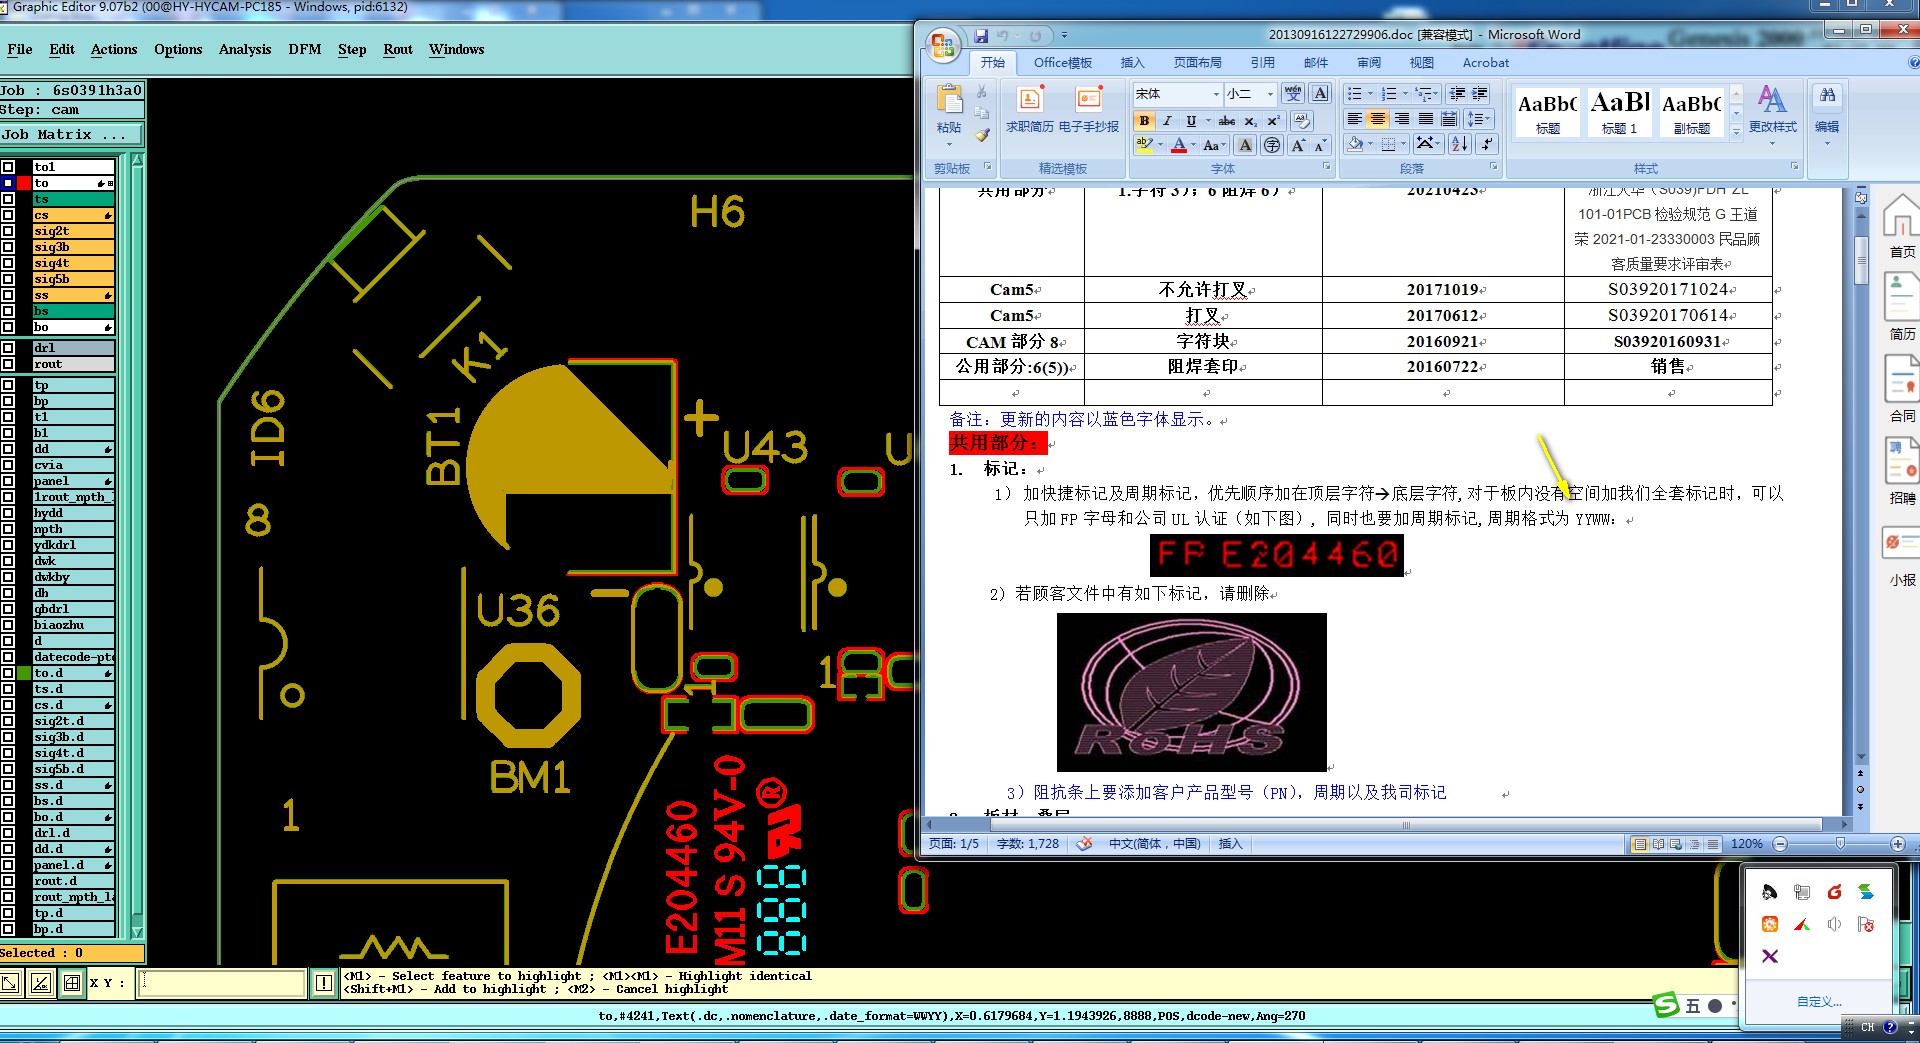The height and width of the screenshot is (1043, 1920).
Task: Click the zoom in plus button in Word
Action: 1898,844
